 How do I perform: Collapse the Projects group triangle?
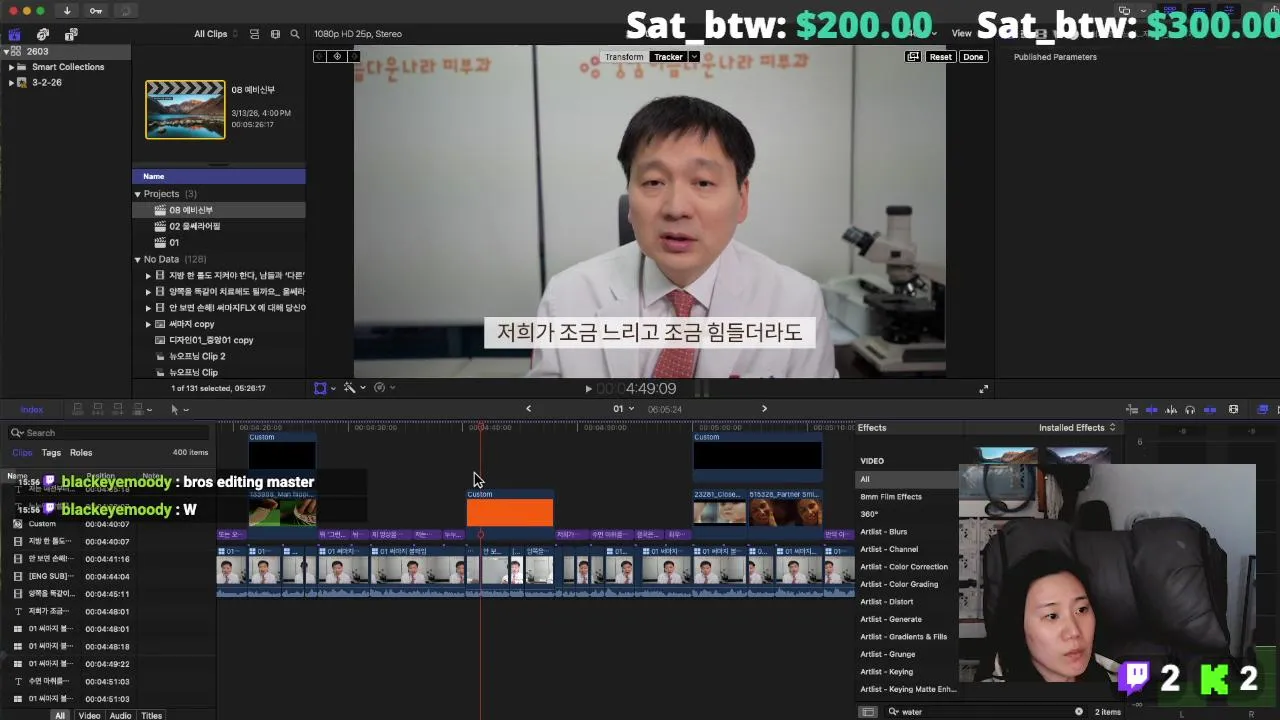click(x=138, y=194)
